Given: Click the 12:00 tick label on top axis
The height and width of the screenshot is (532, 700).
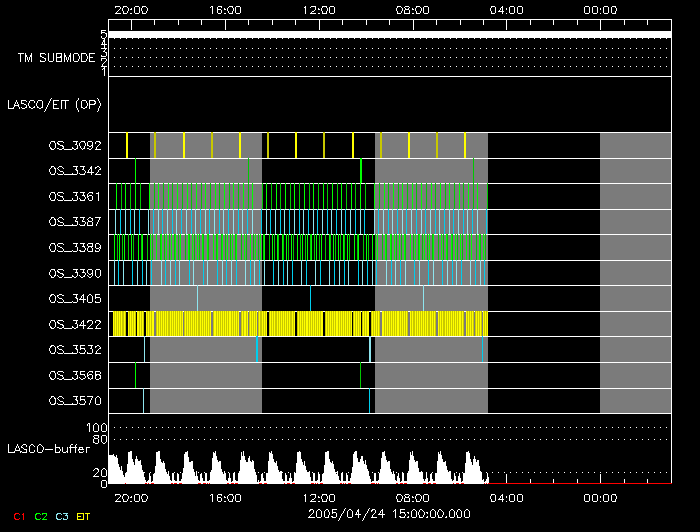Looking at the screenshot, I should click(x=319, y=9).
